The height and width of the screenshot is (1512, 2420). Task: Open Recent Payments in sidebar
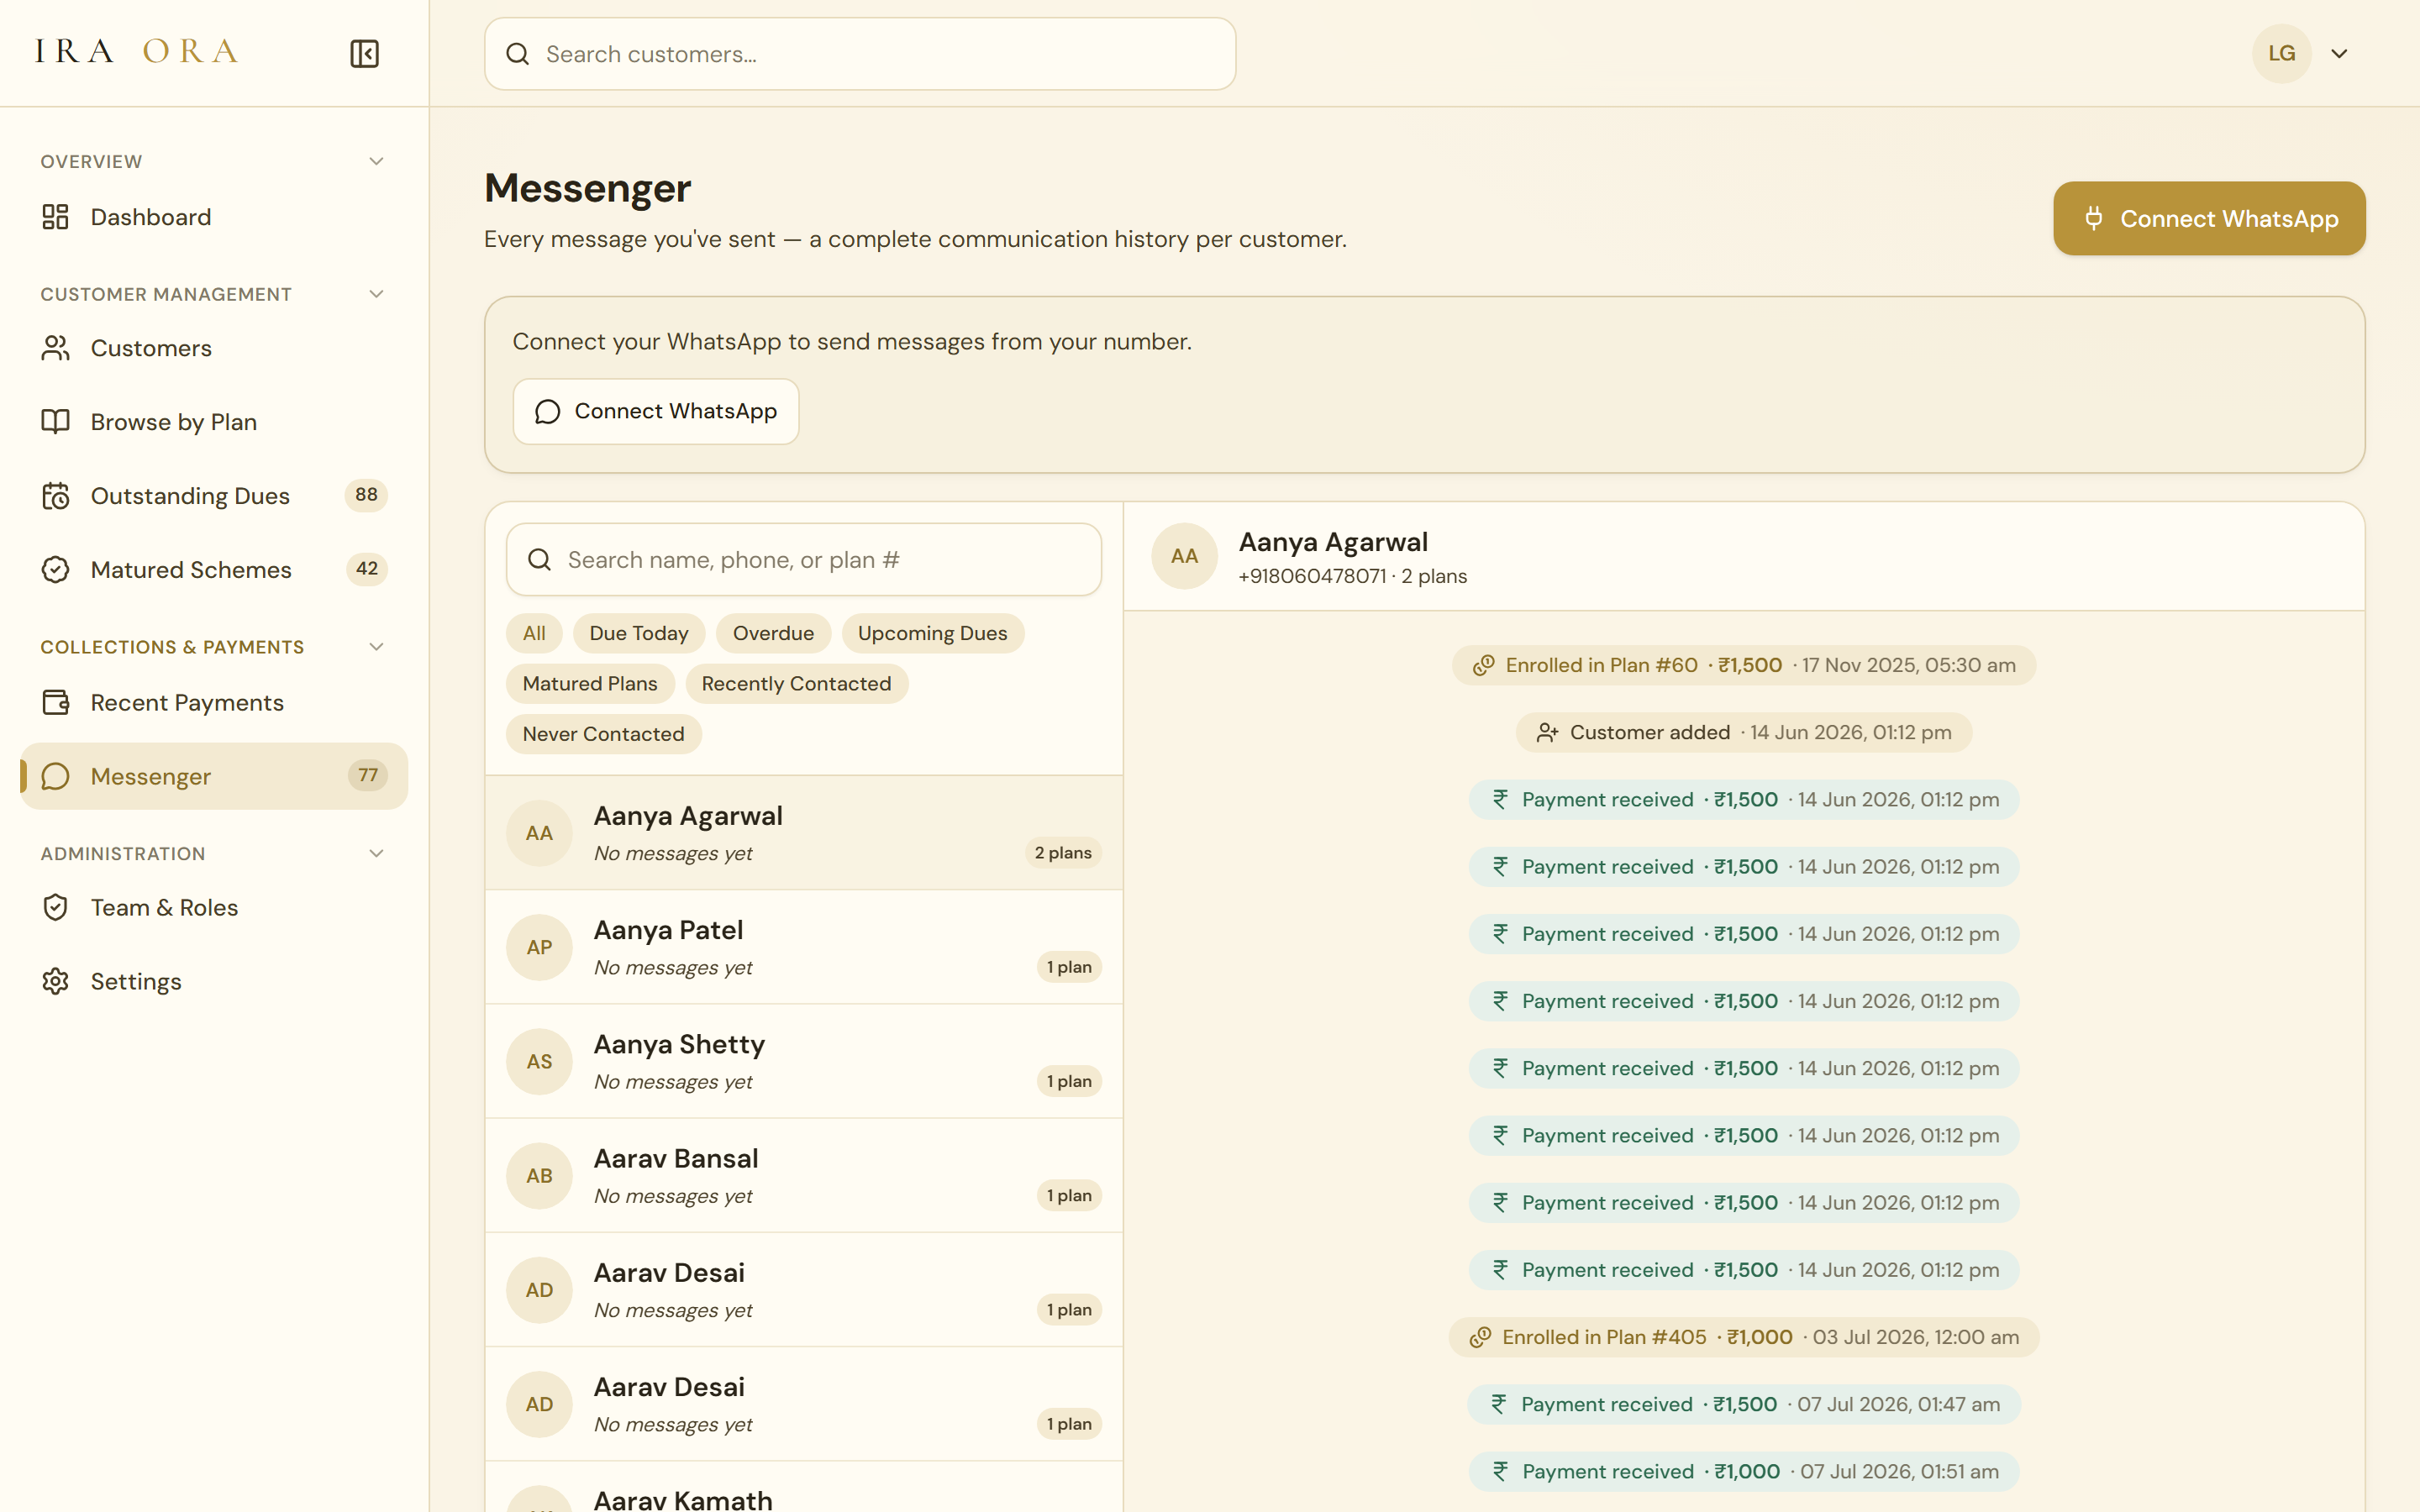[x=214, y=703]
